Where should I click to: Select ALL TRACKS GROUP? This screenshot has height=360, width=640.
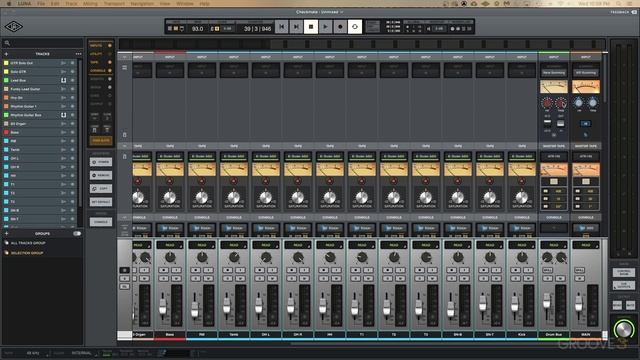click(x=28, y=243)
